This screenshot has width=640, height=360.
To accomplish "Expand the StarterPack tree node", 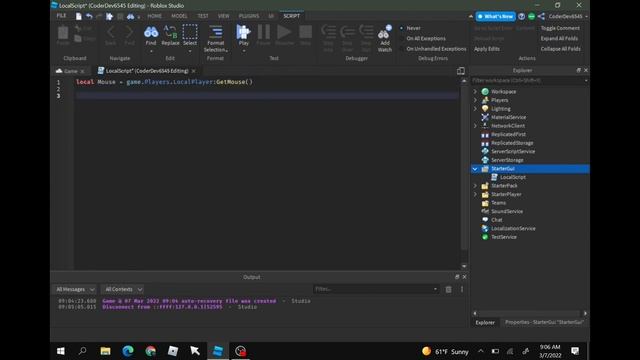I will 475,186.
